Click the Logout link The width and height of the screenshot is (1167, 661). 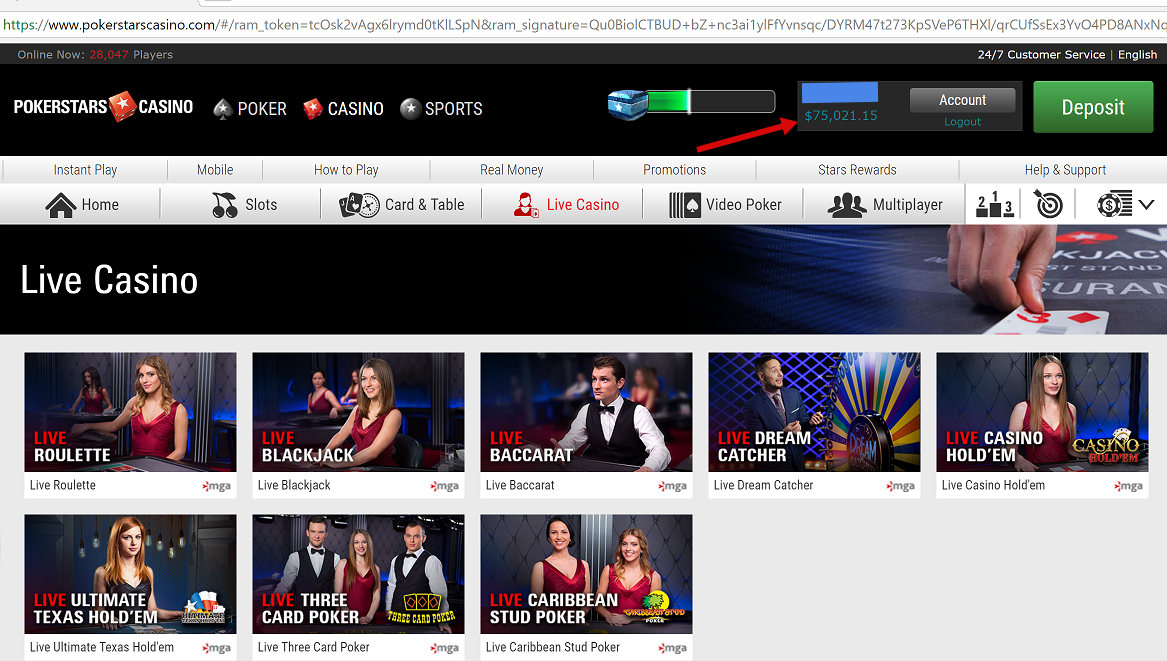962,122
